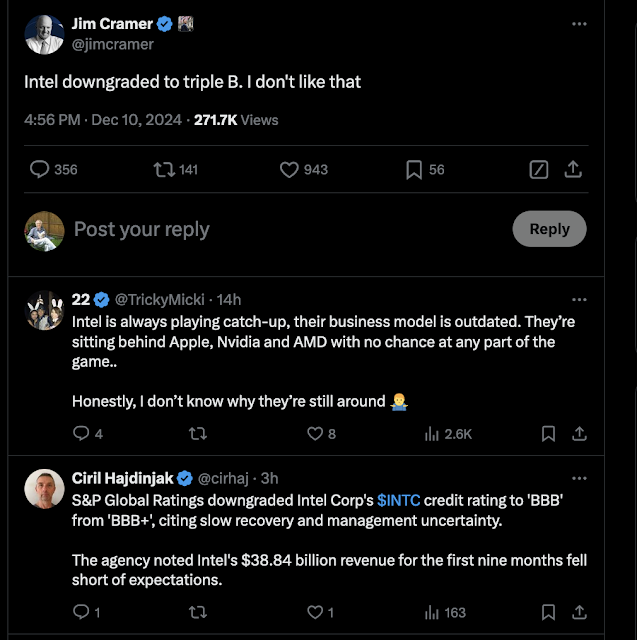Bookmark TrickyMicki's reply
The height and width of the screenshot is (640, 637).
pos(548,434)
